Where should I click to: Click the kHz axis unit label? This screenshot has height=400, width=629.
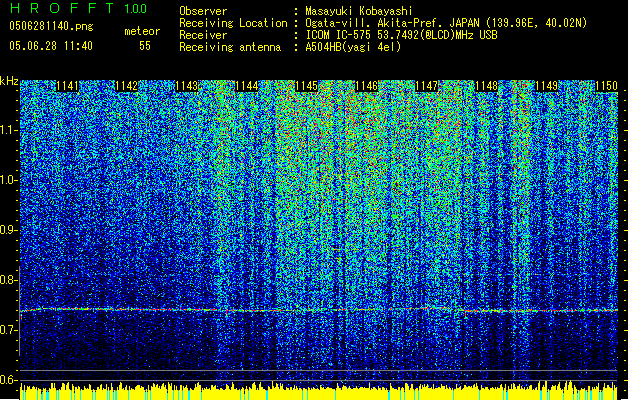pos(9,81)
